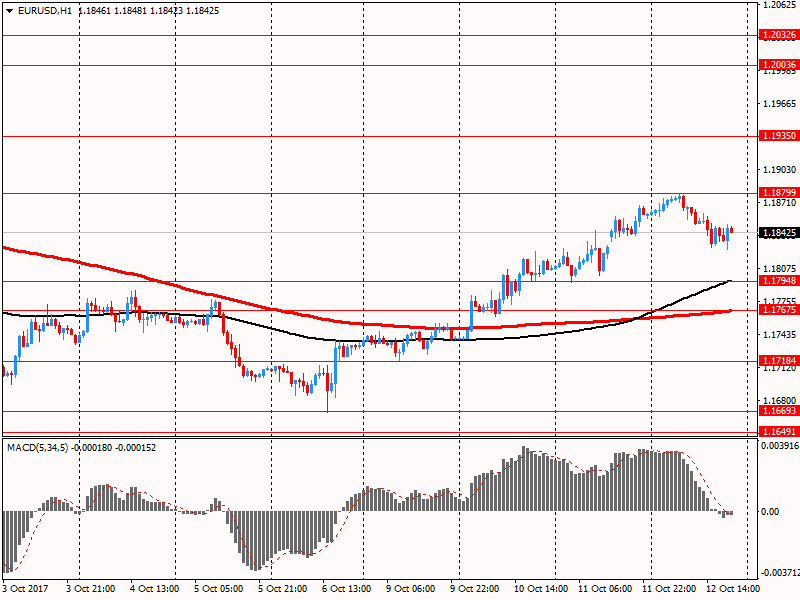The width and height of the screenshot is (800, 600).
Task: Click the 1.20036 red price level label
Action: tap(778, 65)
